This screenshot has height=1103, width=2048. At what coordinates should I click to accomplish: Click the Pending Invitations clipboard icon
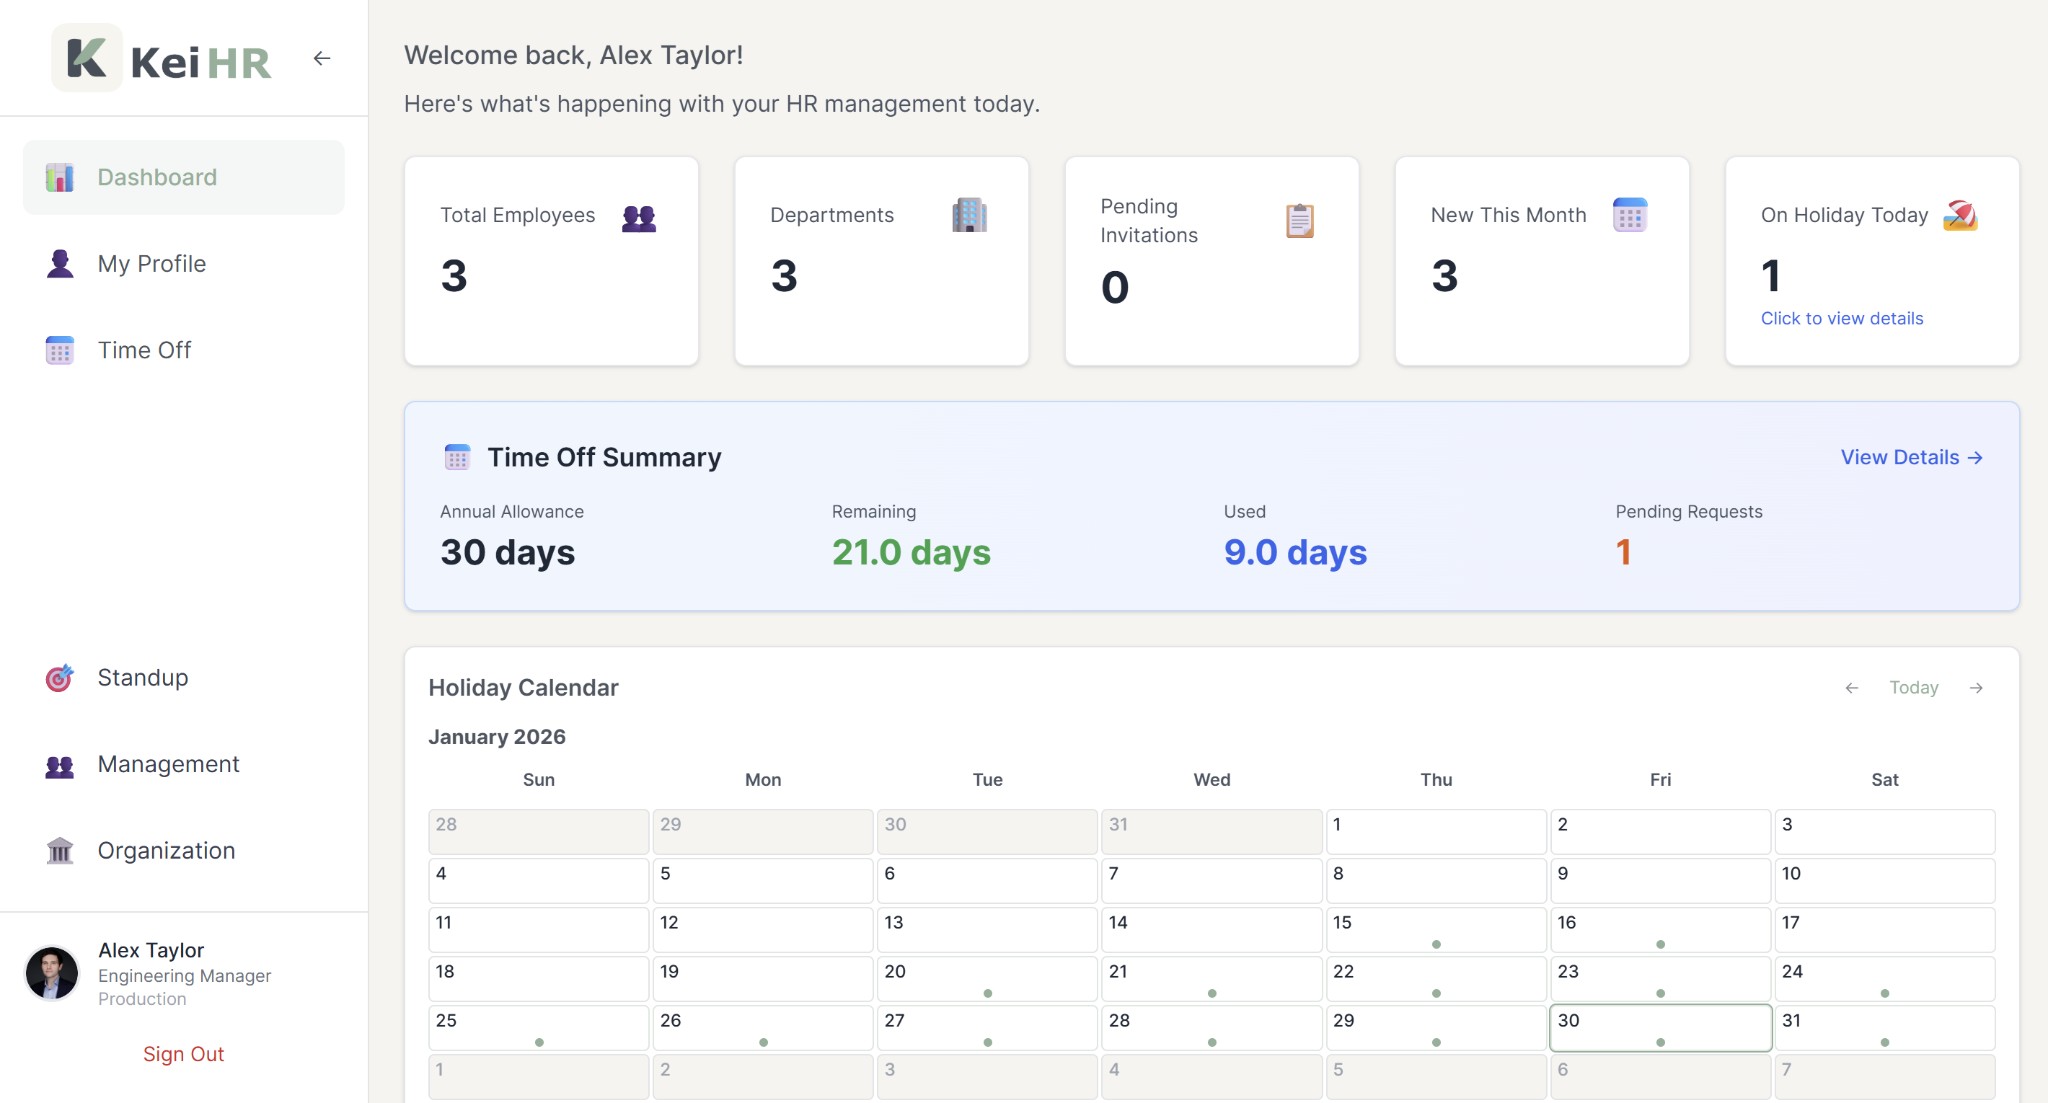[x=1299, y=220]
